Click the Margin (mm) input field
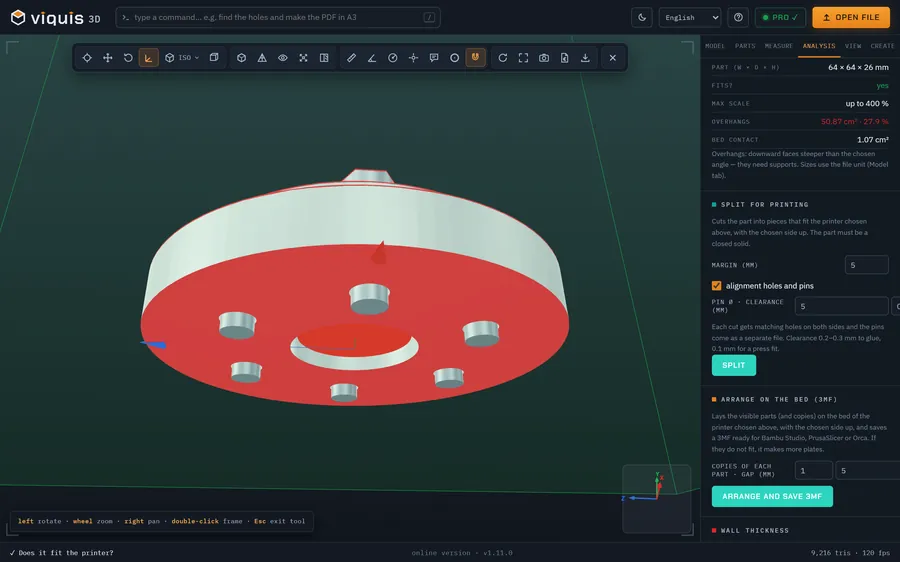 pos(867,265)
